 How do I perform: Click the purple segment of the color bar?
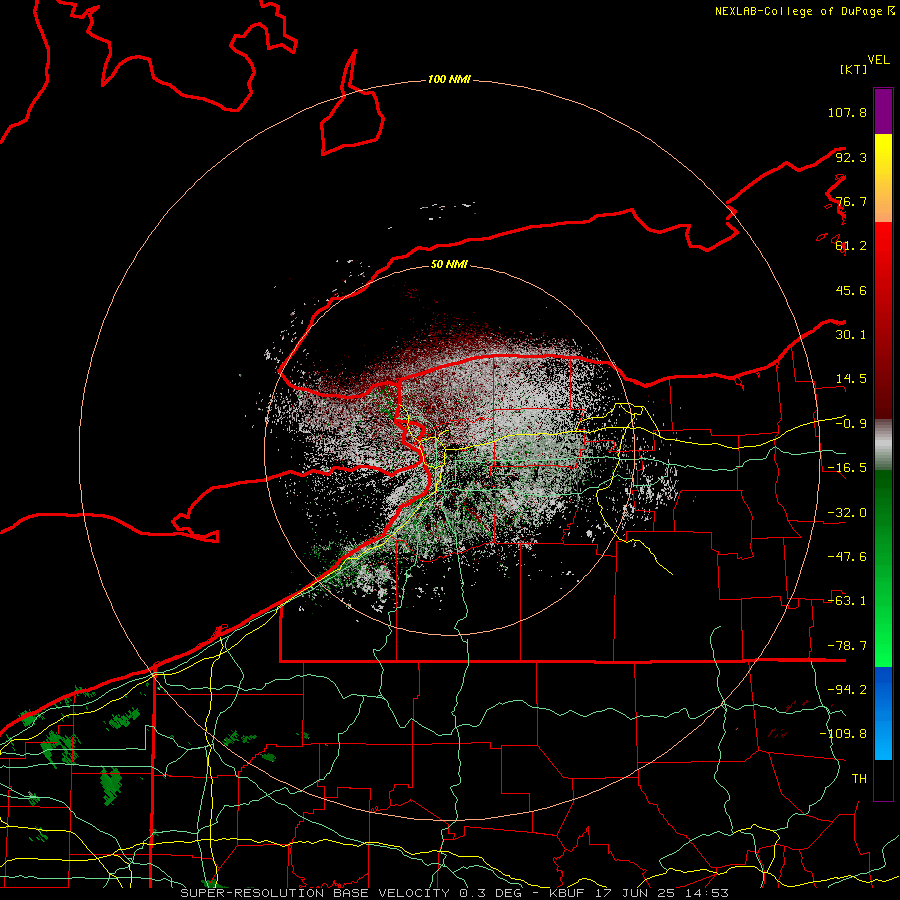point(883,111)
